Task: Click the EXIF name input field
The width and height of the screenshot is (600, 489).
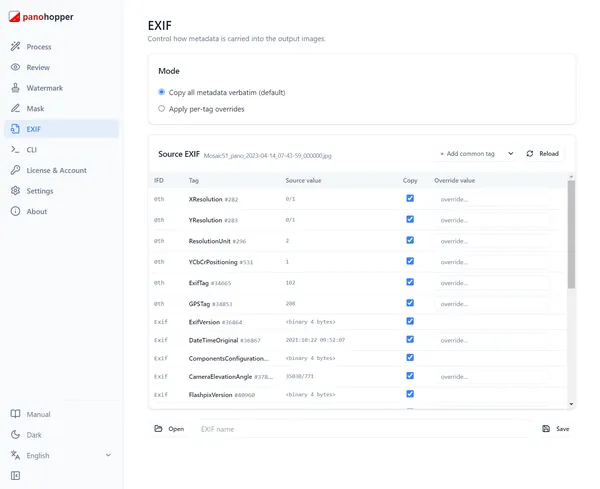Action: pyautogui.click(x=364, y=429)
